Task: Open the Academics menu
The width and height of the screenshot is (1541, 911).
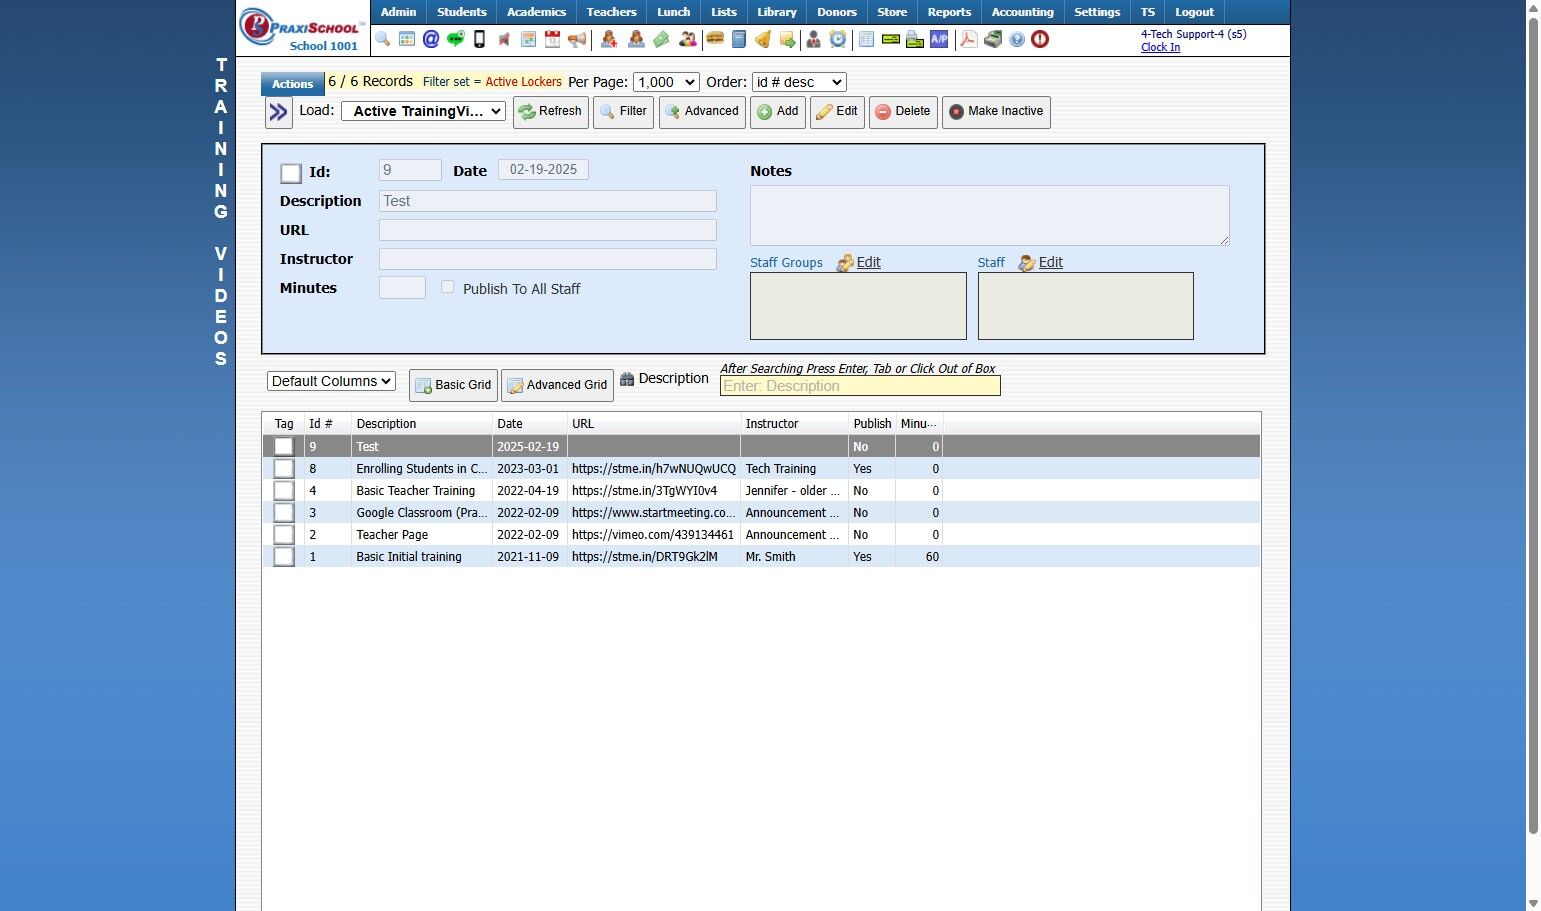Action: click(x=536, y=12)
